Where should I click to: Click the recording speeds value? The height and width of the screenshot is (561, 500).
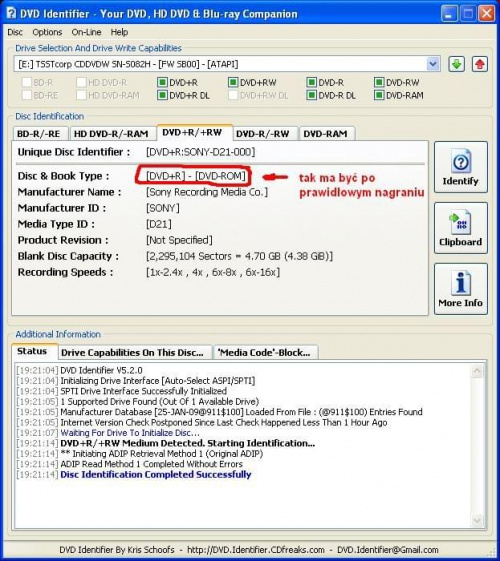click(213, 272)
